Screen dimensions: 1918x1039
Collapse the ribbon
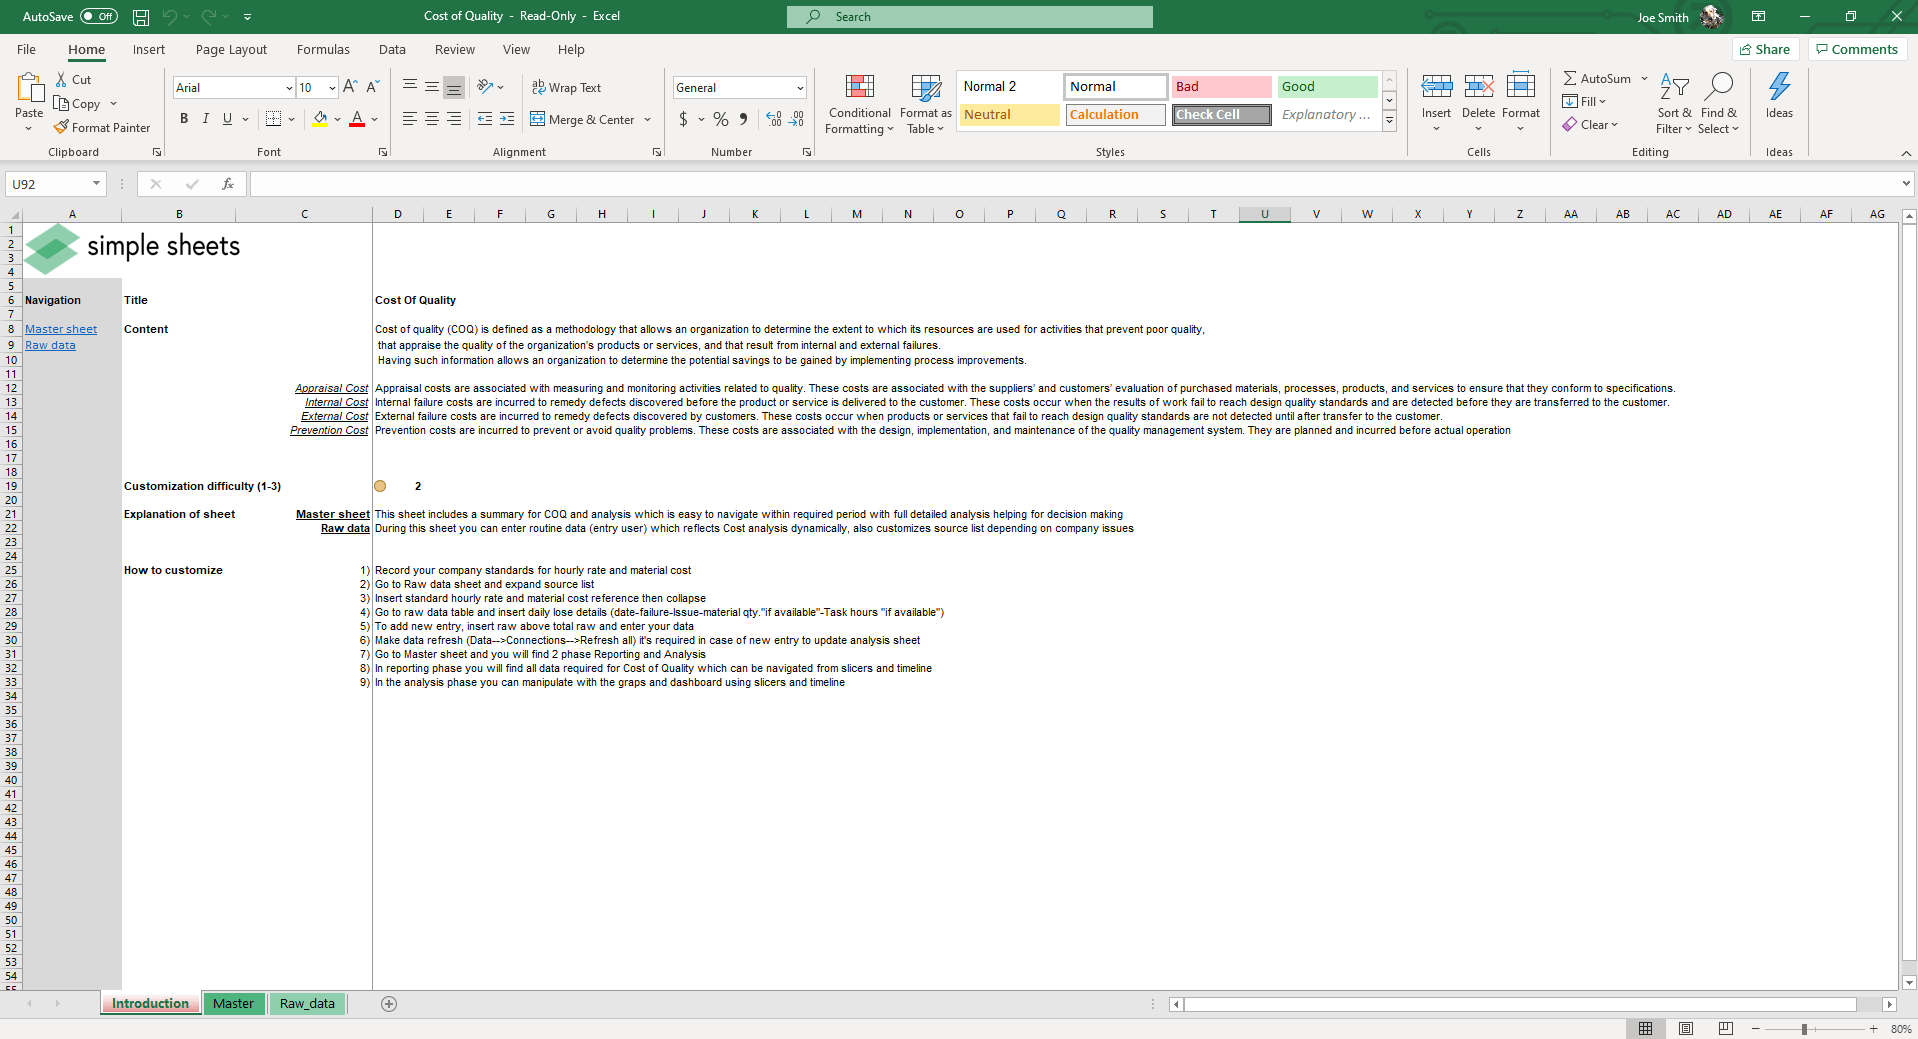1906,153
